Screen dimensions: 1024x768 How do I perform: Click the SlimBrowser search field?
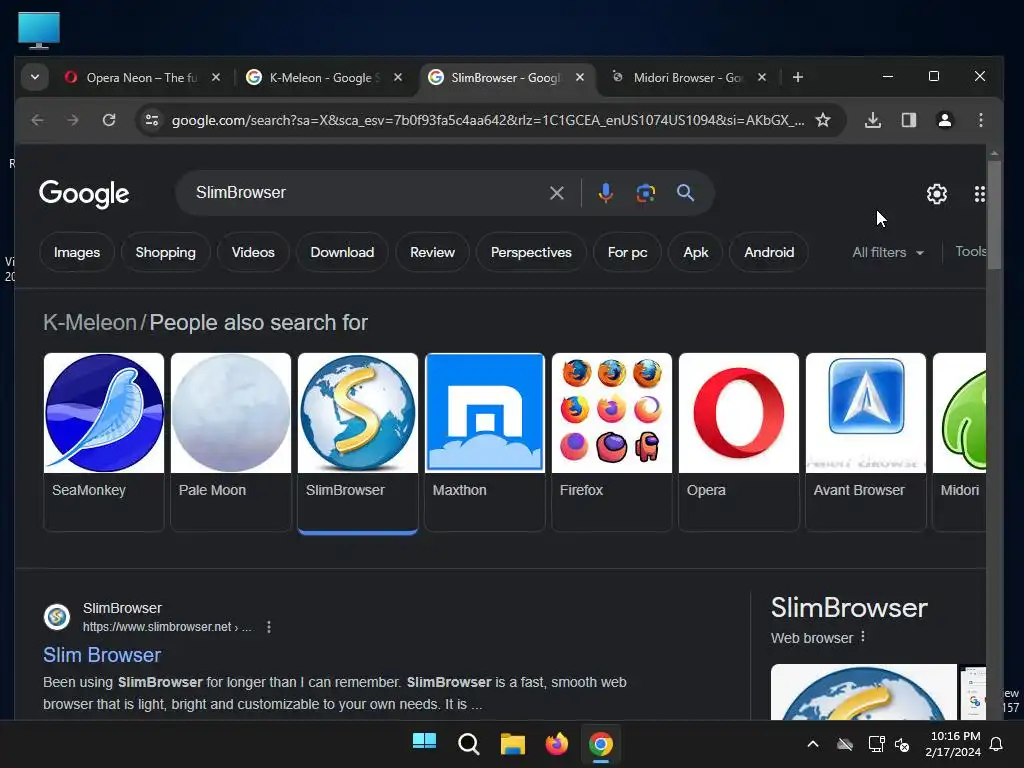(366, 193)
